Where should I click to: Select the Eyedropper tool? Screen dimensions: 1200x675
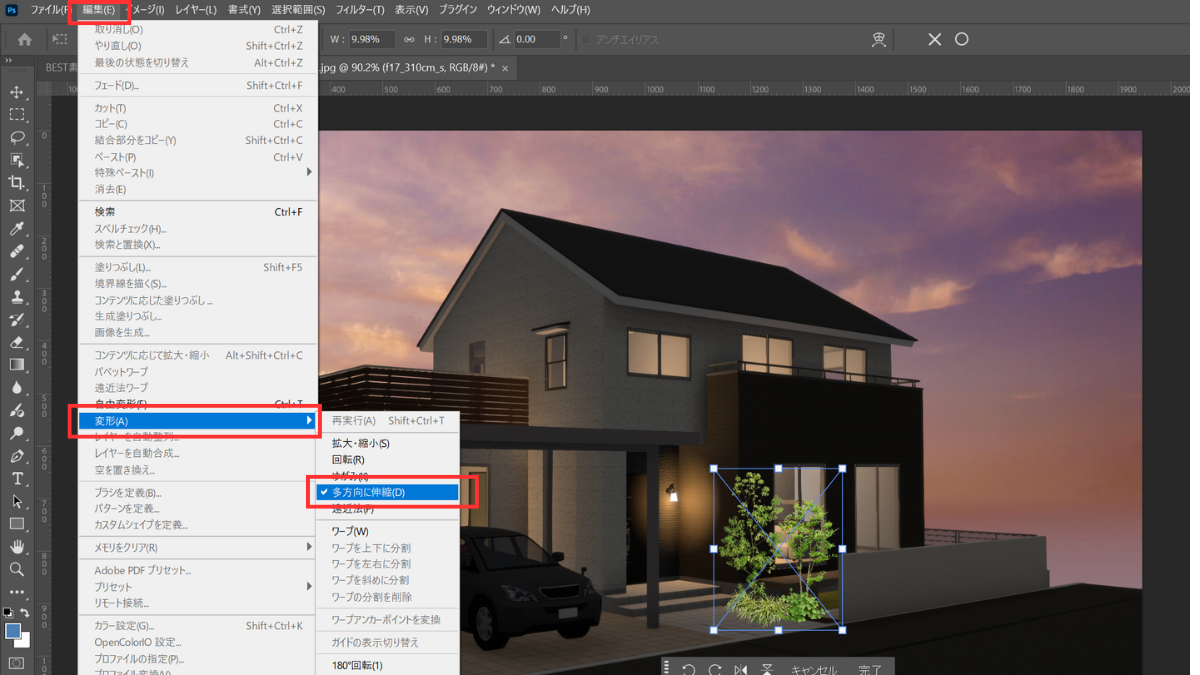[17, 229]
